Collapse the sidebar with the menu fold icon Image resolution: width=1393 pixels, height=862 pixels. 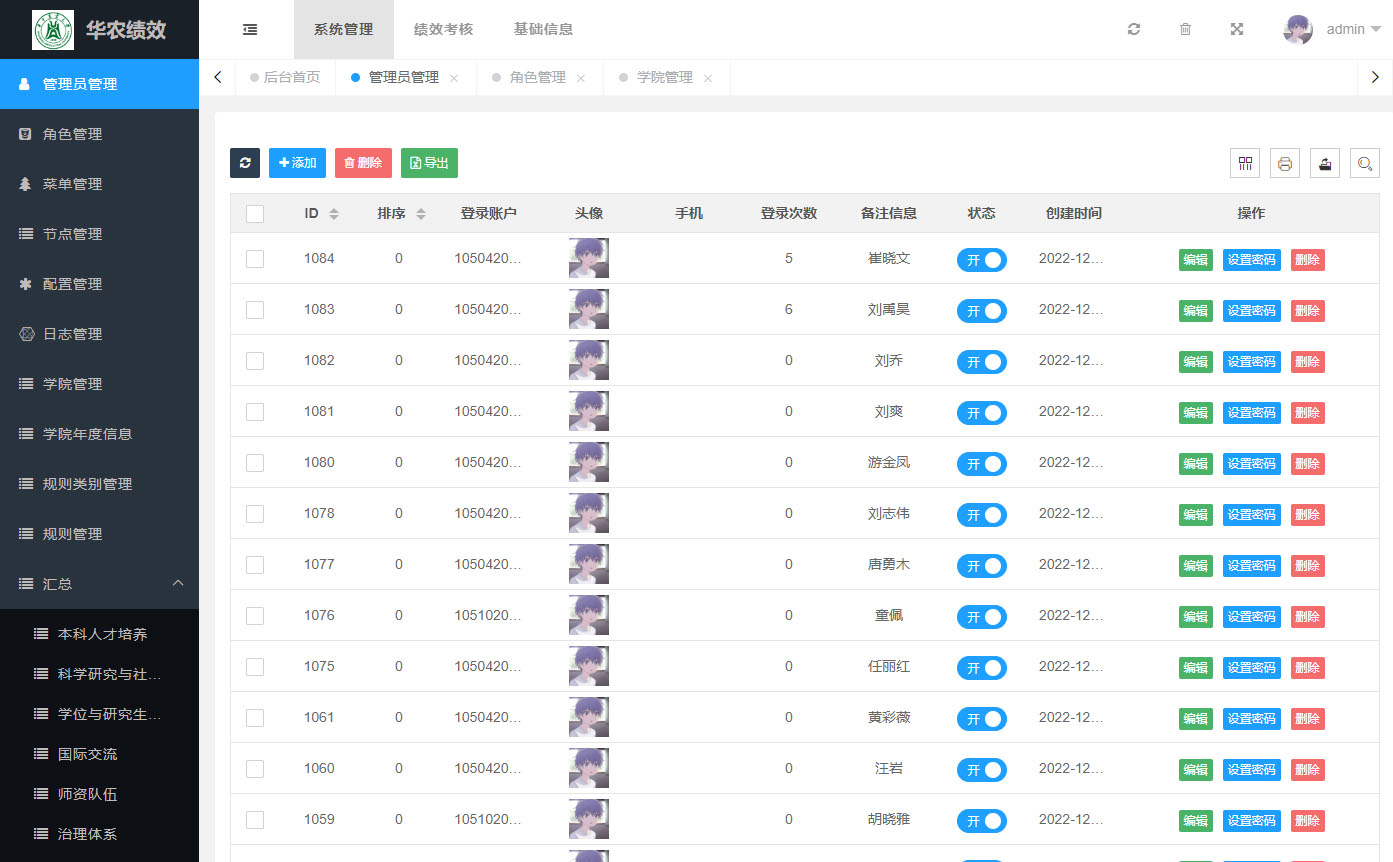point(250,30)
